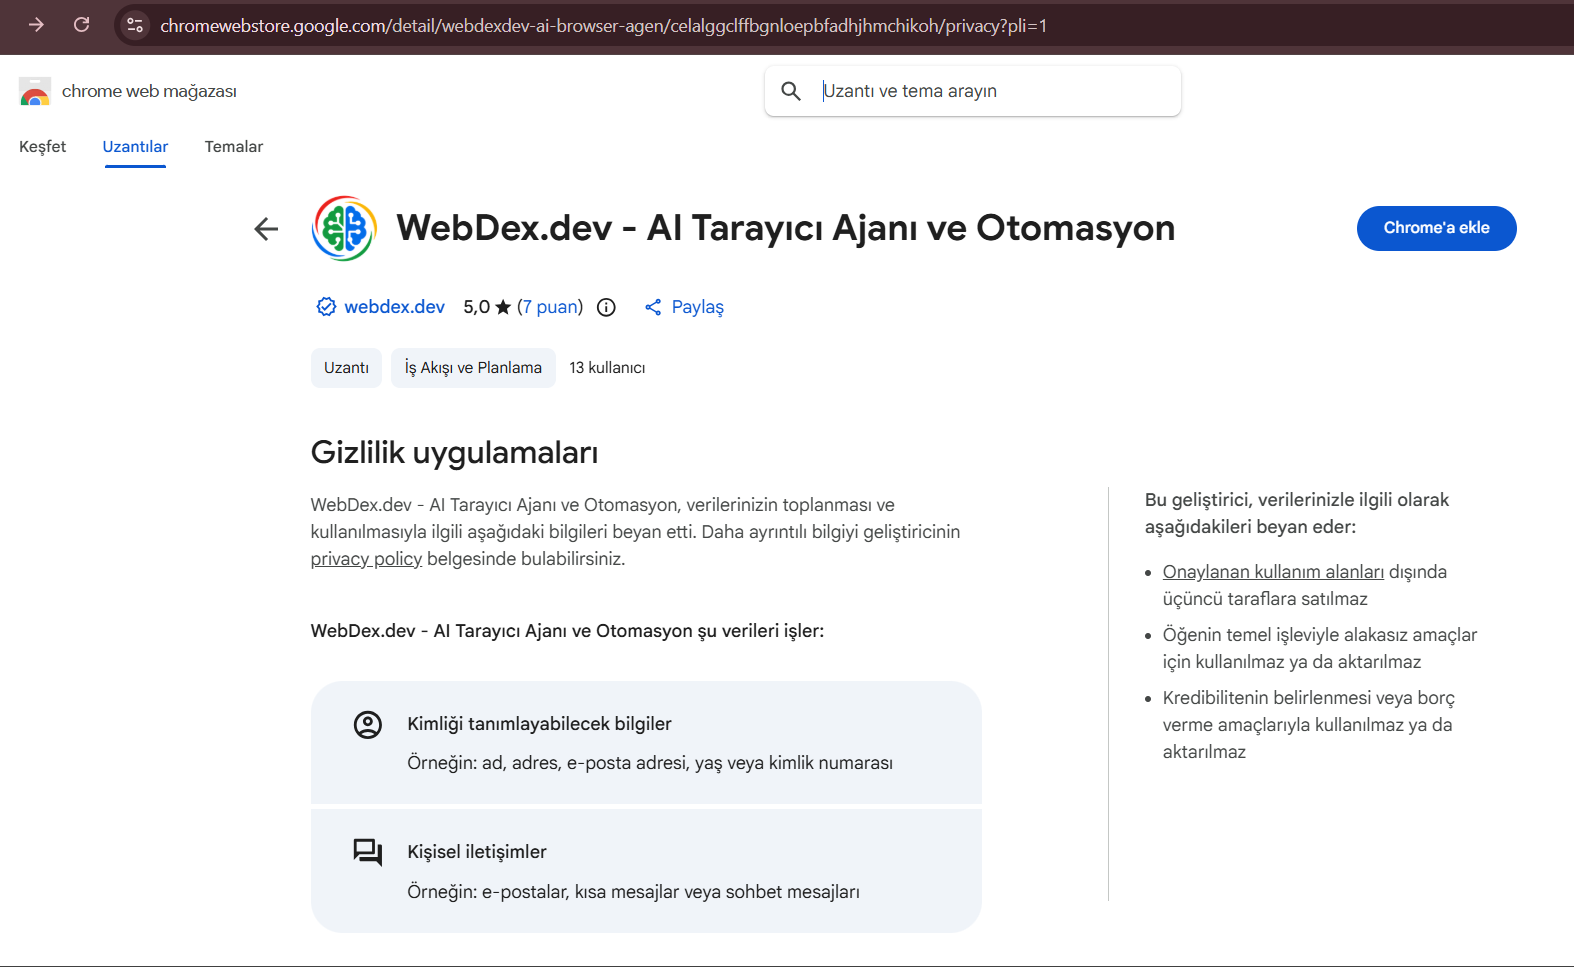
Task: Add extension with 'Chrome'a ekle' button
Action: pos(1437,228)
